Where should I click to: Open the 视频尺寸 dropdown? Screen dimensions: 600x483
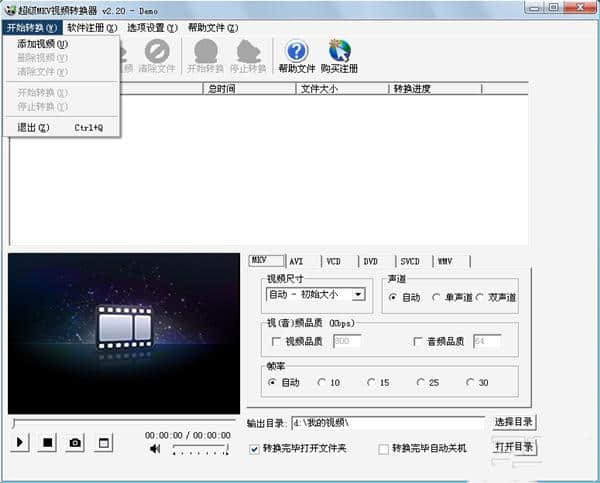358,295
